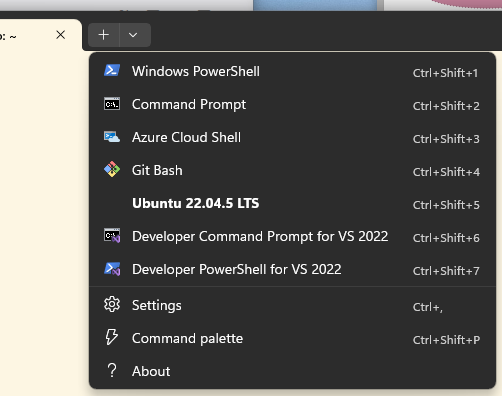This screenshot has width=502, height=396.
Task: Click the Ctrl+Shift+7 shortcut label
Action: (446, 271)
